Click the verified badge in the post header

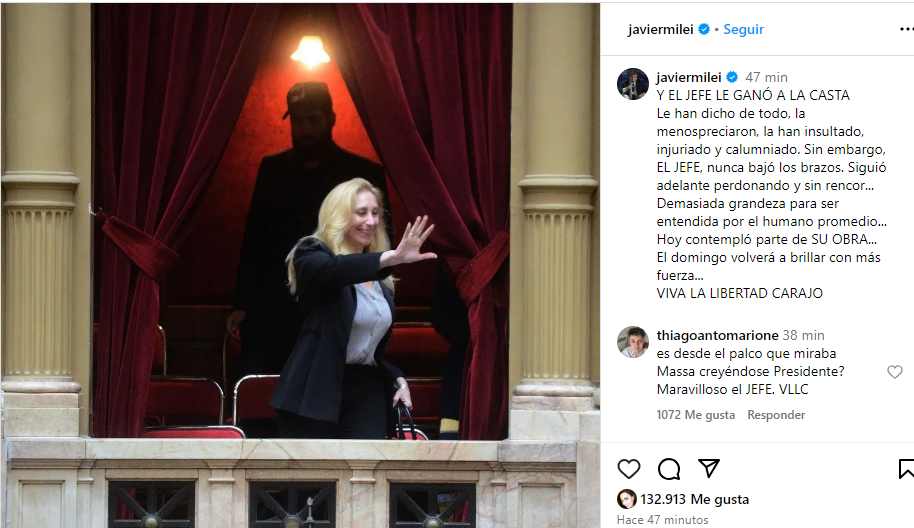coord(704,29)
